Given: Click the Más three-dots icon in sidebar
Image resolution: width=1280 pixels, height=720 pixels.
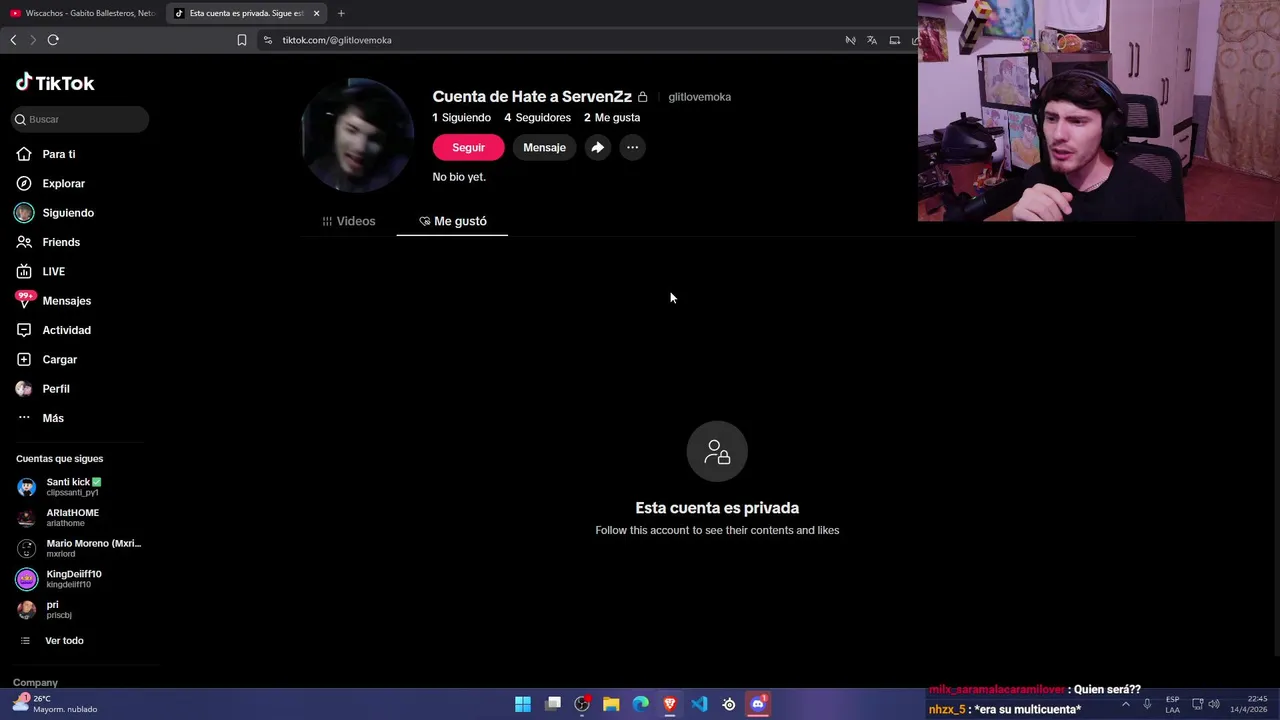Looking at the screenshot, I should coord(24,417).
